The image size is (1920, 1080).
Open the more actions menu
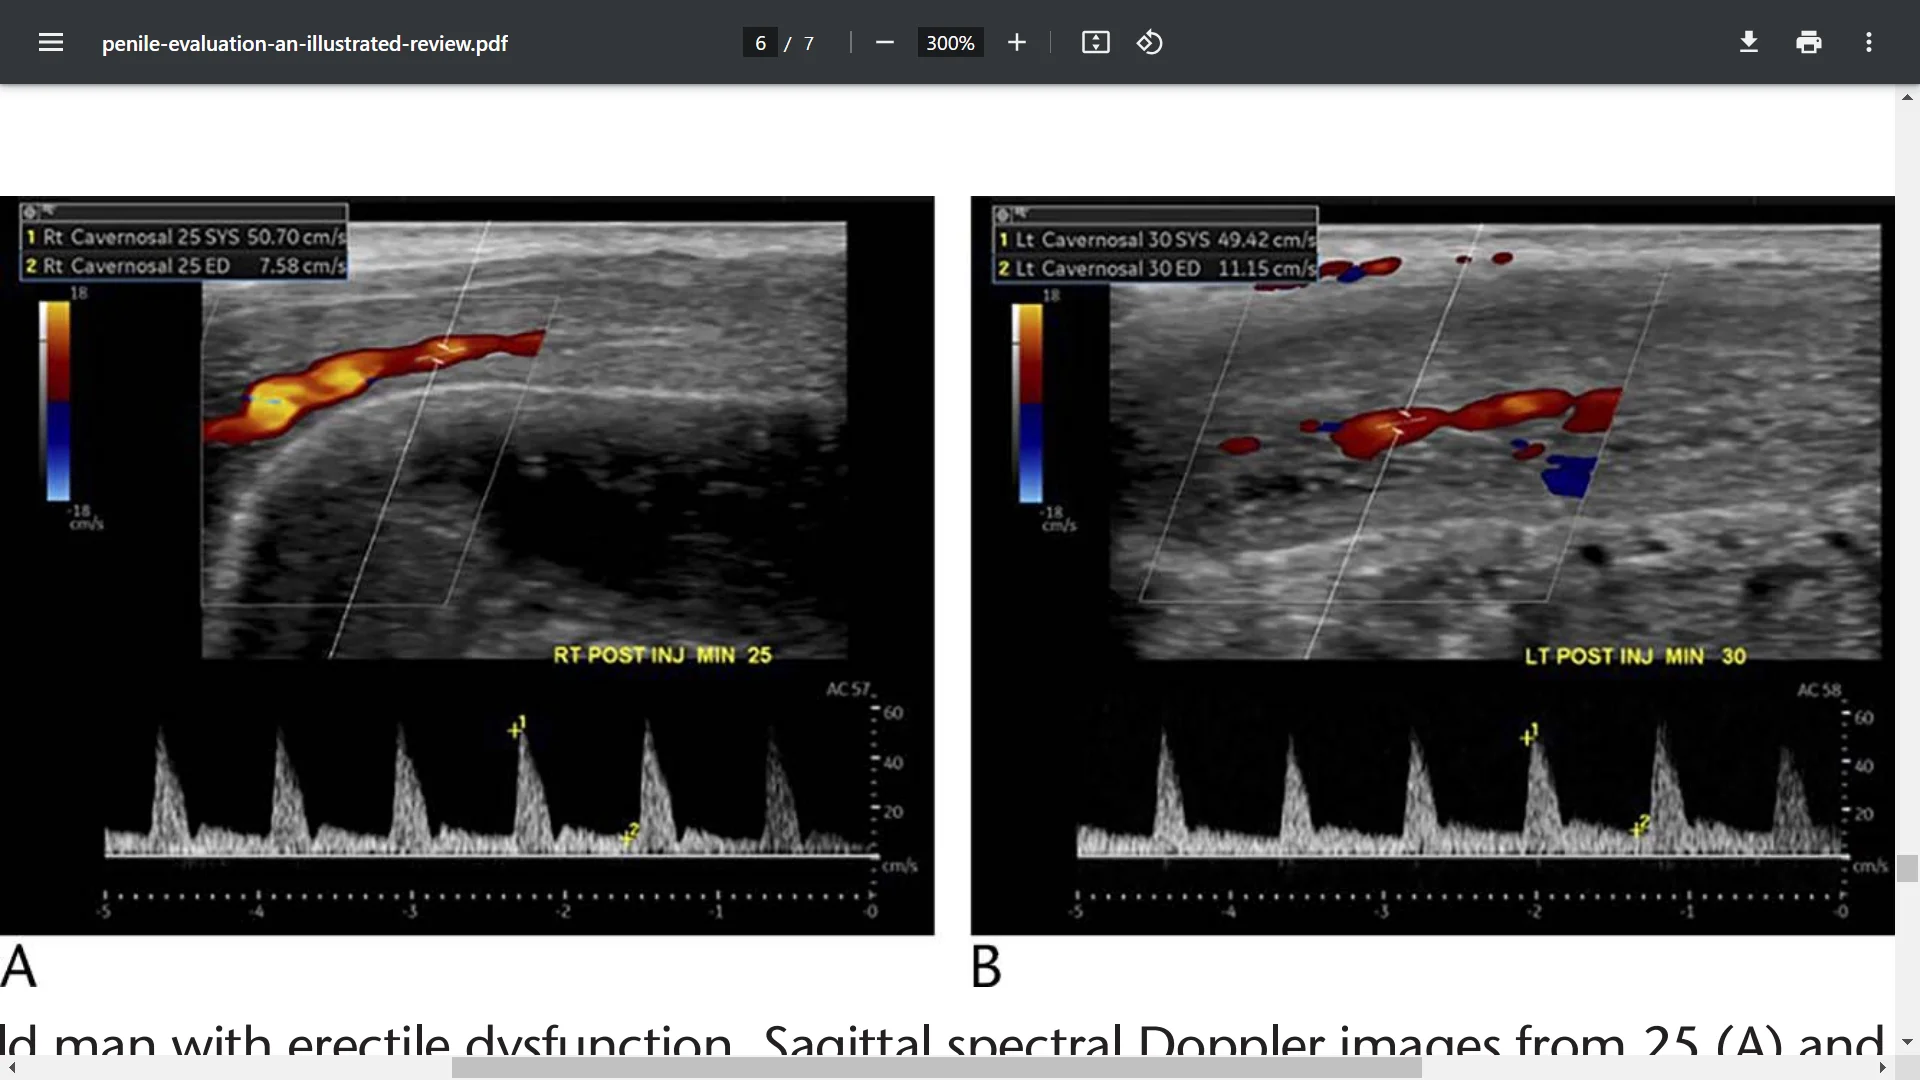pos(1869,42)
